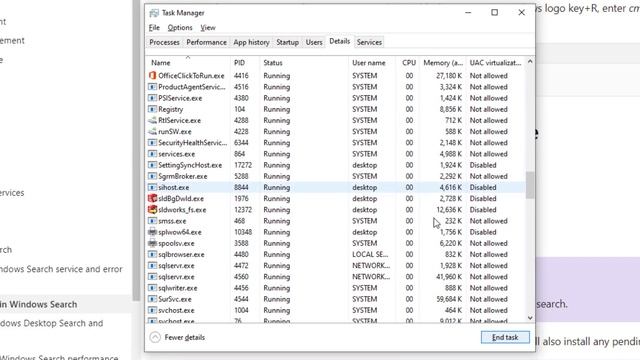Click the sqlservr.exe PID 4560 icon
The image size is (640, 360).
152,277
